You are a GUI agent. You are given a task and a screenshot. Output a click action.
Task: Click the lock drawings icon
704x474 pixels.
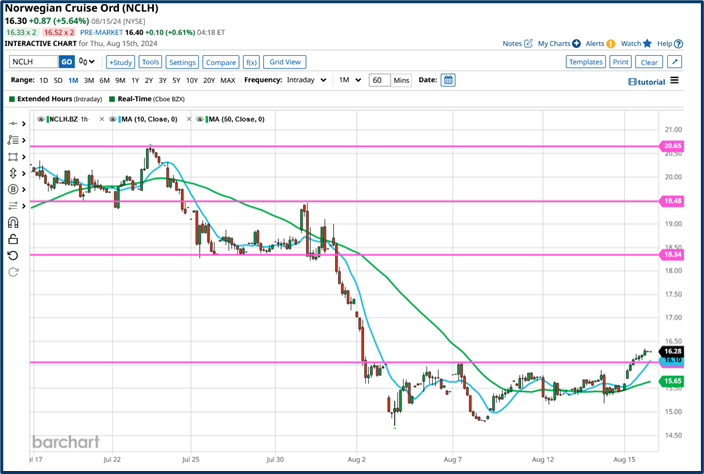click(13, 239)
